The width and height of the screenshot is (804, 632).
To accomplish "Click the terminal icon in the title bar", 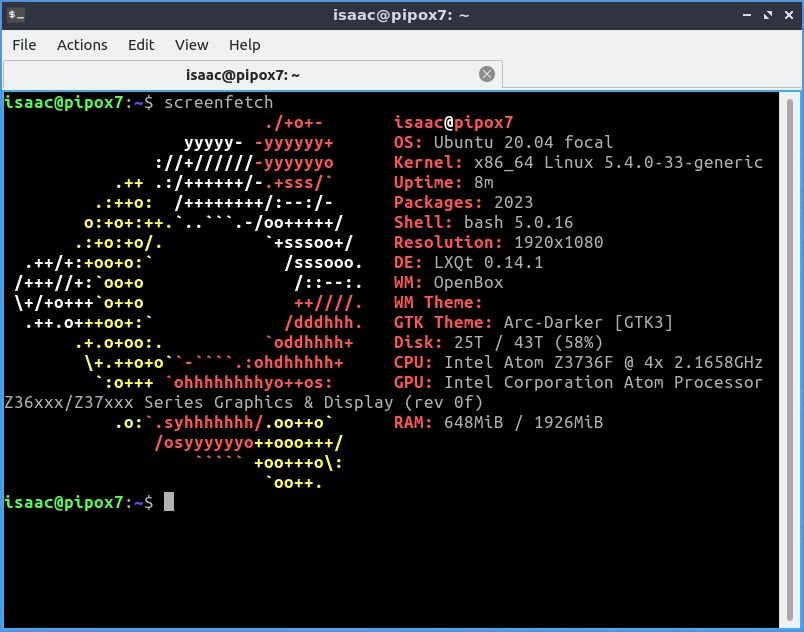I will click(16, 15).
